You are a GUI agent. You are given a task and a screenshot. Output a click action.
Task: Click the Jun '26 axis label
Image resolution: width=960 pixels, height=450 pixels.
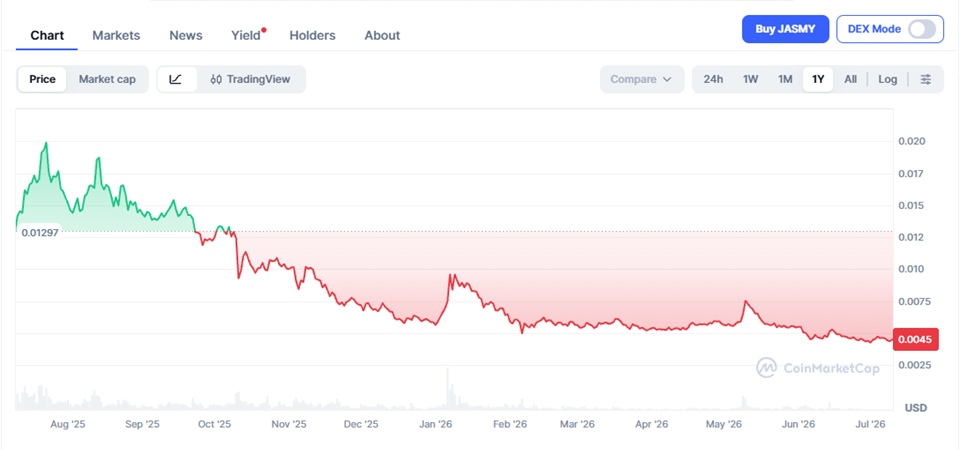(x=799, y=424)
